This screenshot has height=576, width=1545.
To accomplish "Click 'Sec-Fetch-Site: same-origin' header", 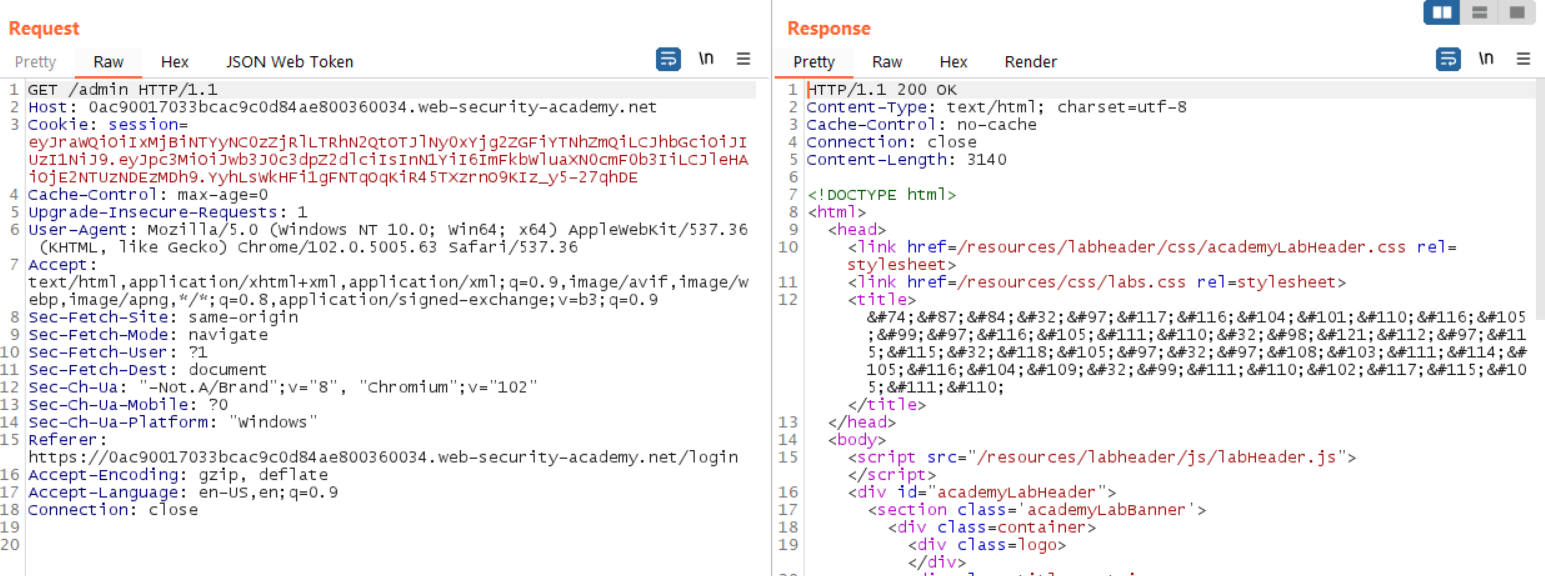I will pos(162,317).
